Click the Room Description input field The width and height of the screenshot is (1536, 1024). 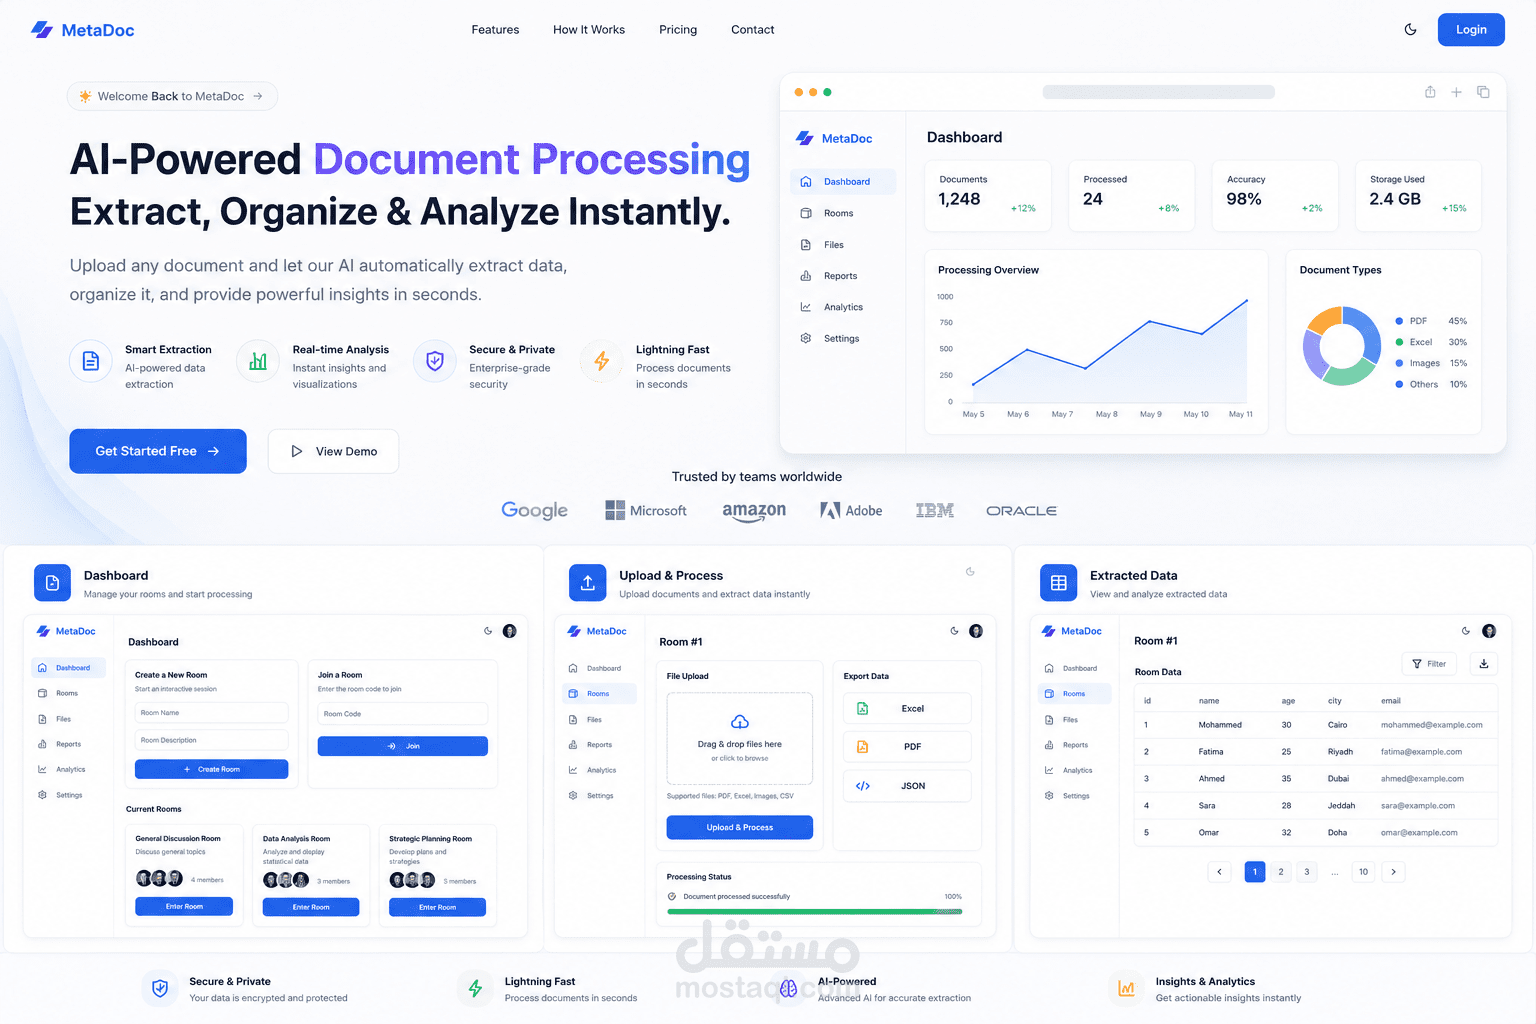[x=212, y=740]
